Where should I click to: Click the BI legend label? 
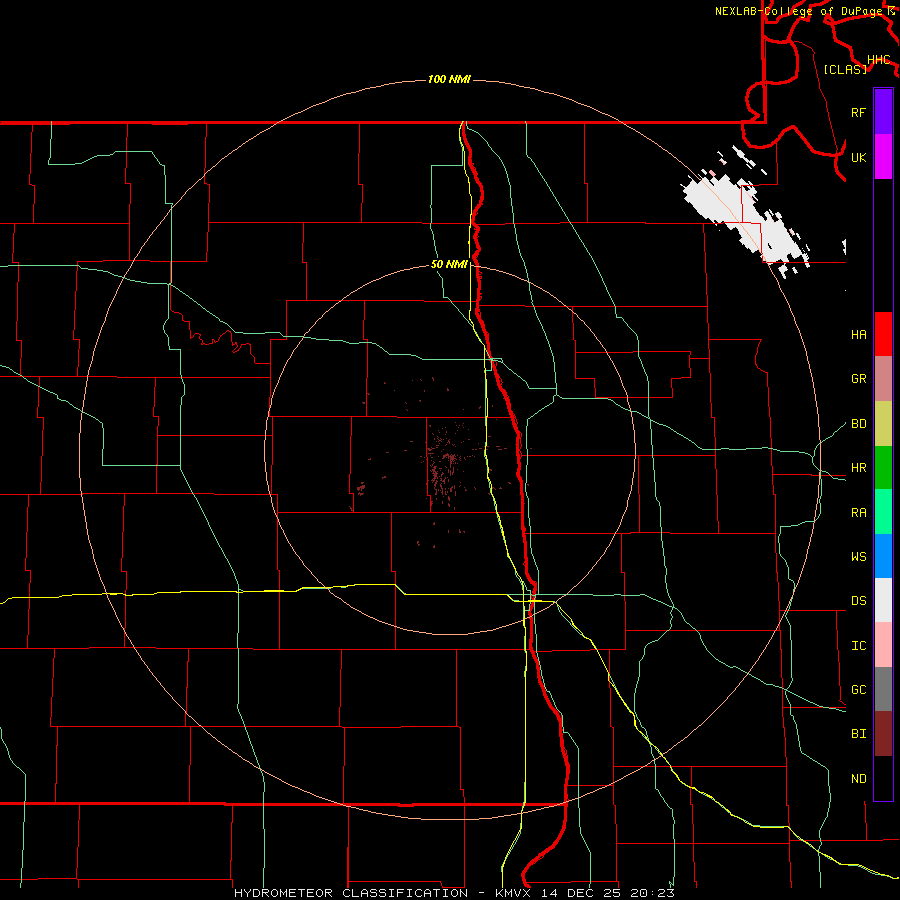click(x=858, y=734)
